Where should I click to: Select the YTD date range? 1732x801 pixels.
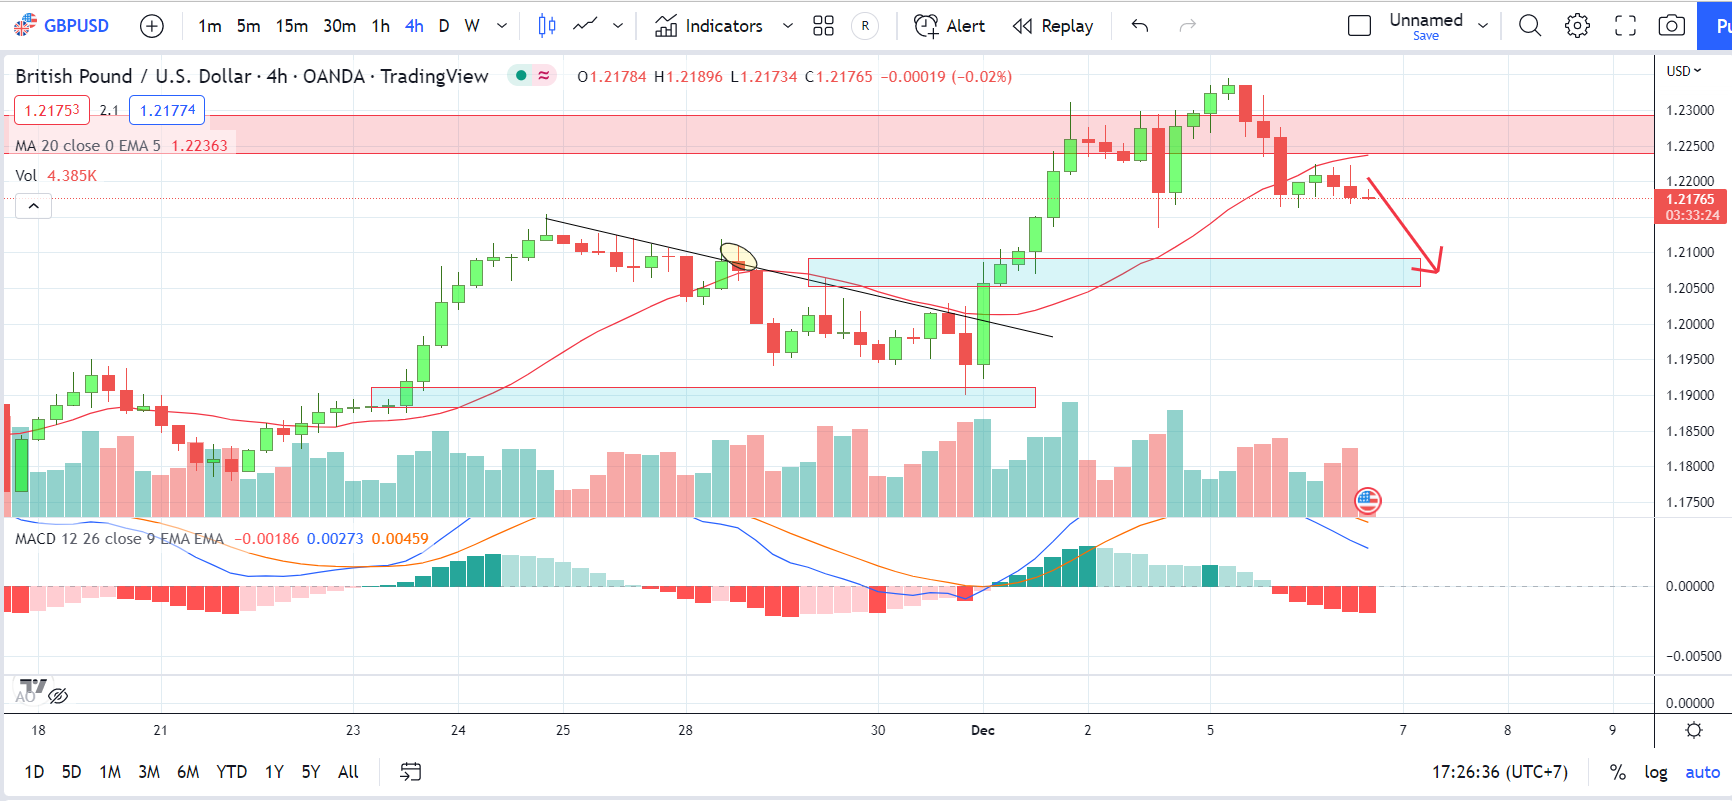tap(232, 772)
